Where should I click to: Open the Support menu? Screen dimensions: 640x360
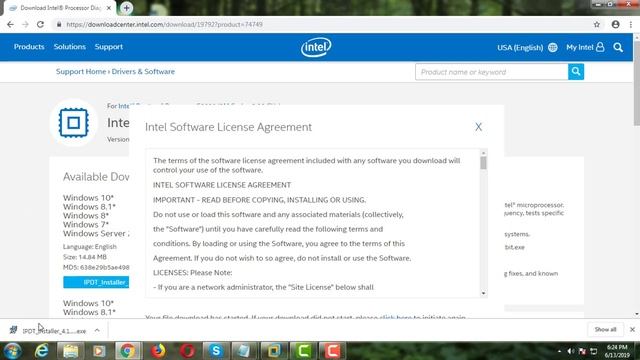point(109,47)
